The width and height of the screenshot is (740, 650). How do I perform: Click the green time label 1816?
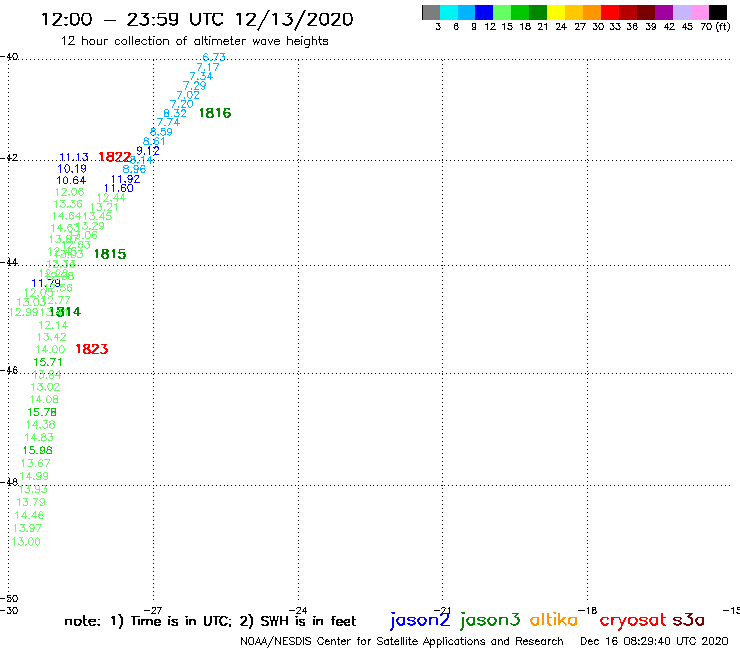click(x=215, y=113)
